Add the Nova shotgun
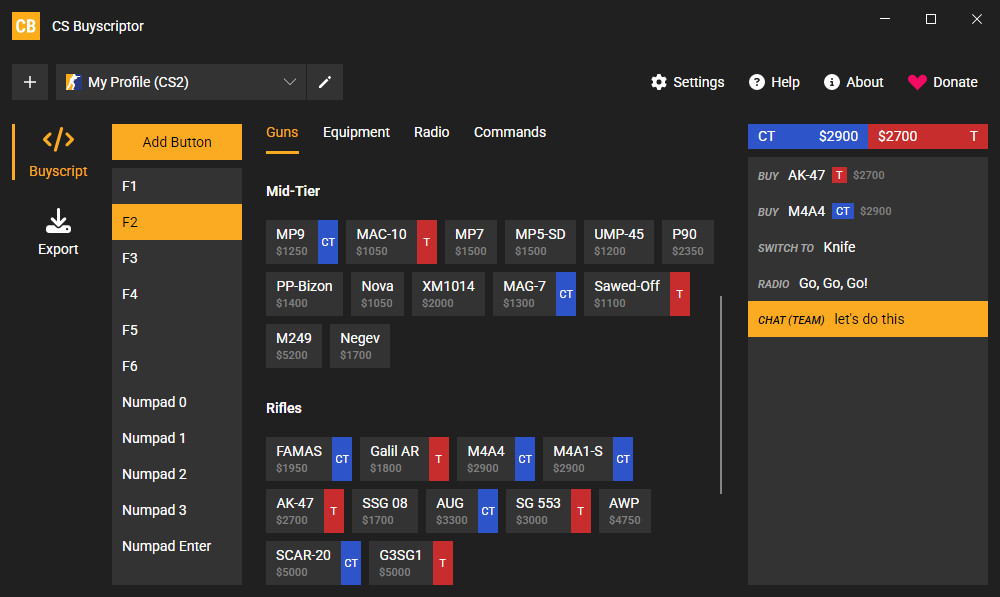The height and width of the screenshot is (597, 1000). [x=378, y=294]
